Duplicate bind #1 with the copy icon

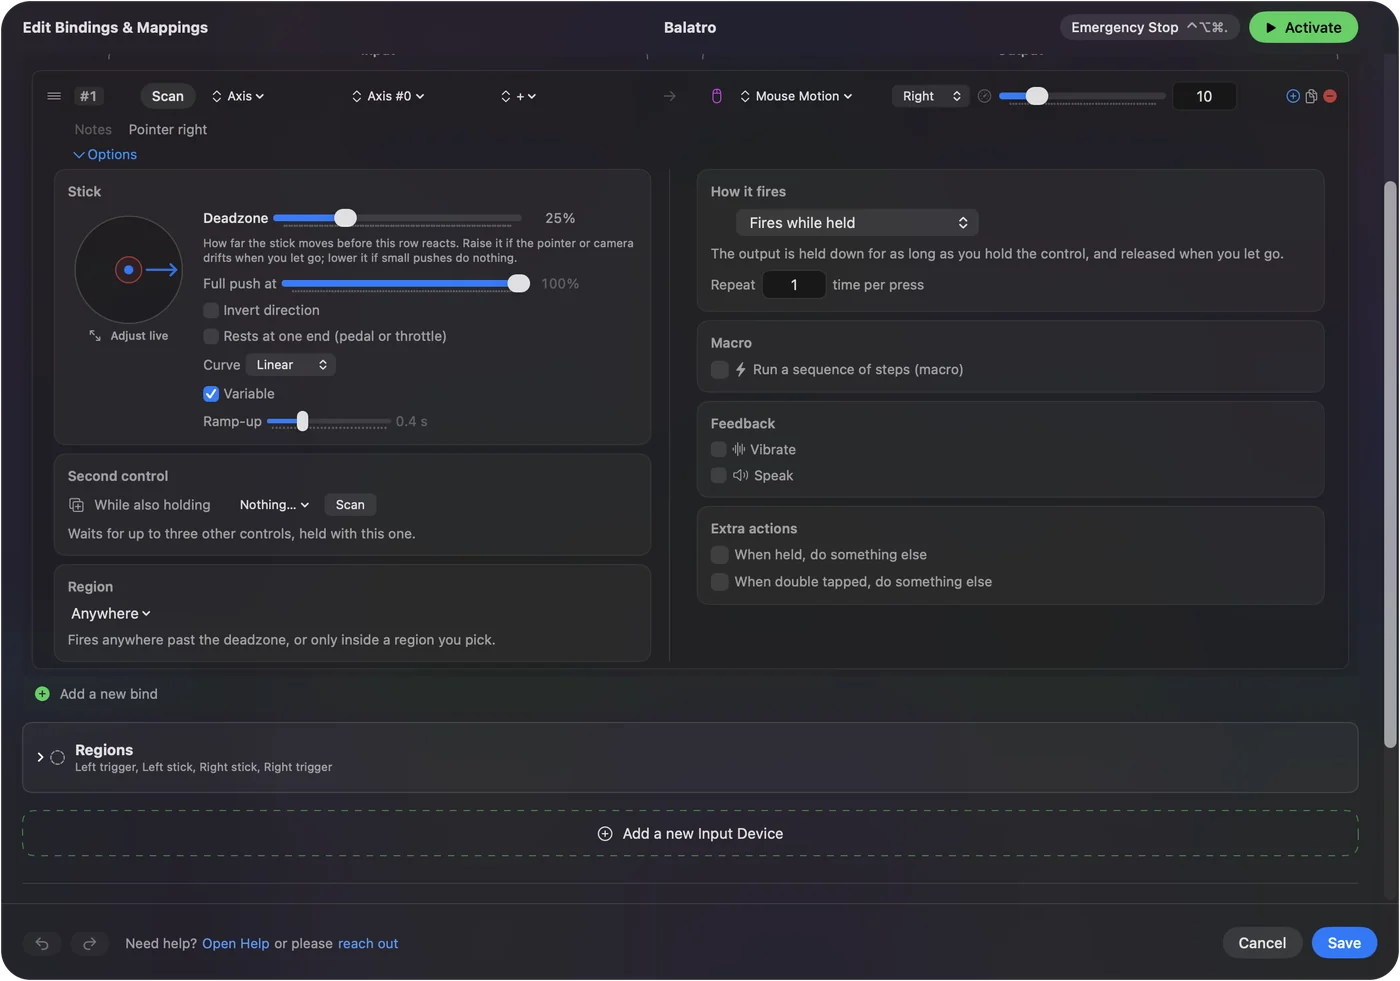1311,96
